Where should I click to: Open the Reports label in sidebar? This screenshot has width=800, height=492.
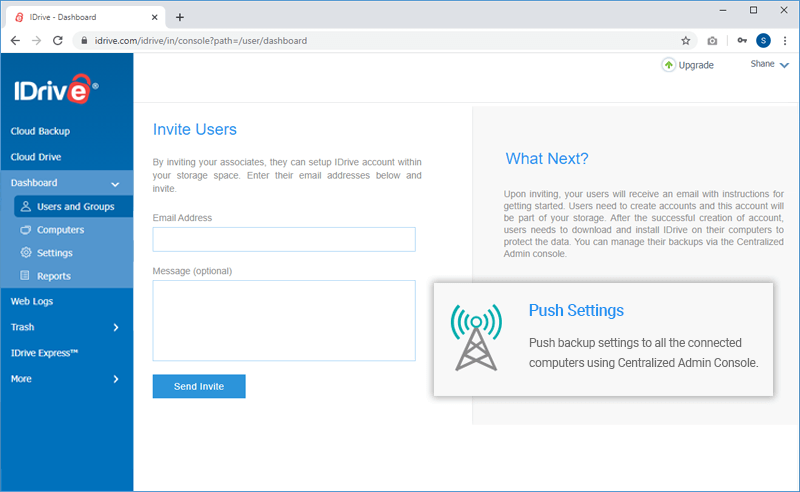point(54,276)
